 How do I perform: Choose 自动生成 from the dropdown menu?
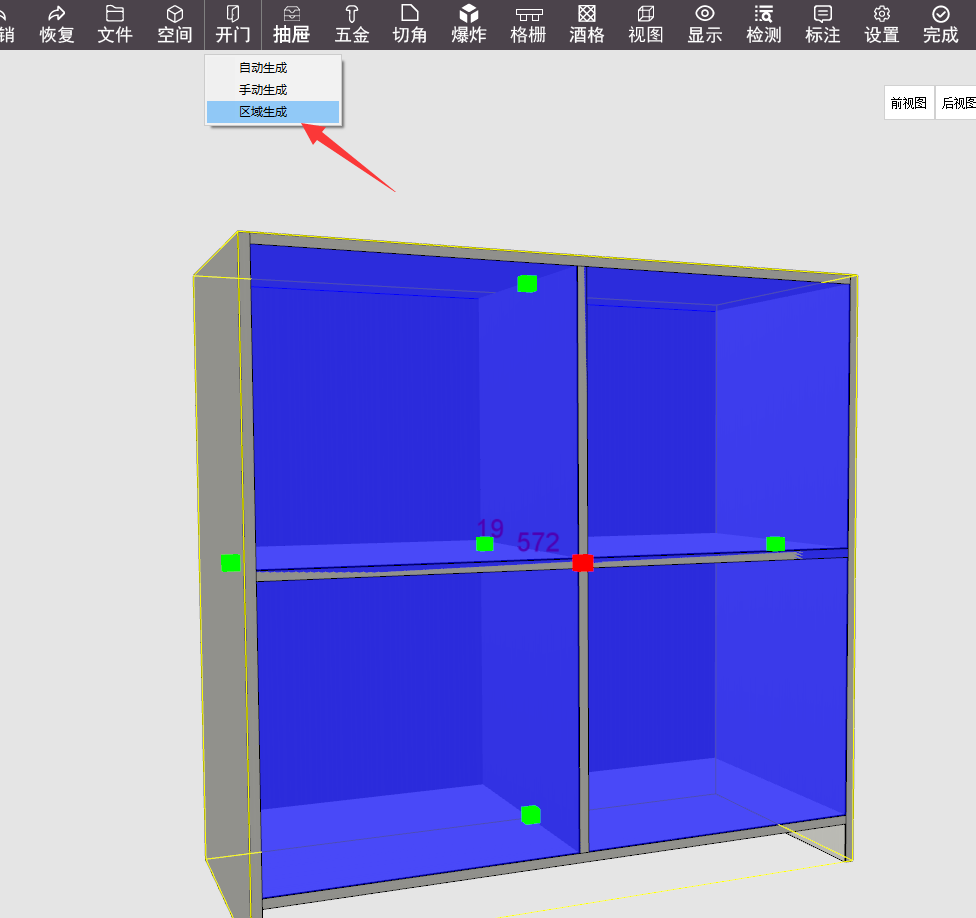[x=273, y=68]
